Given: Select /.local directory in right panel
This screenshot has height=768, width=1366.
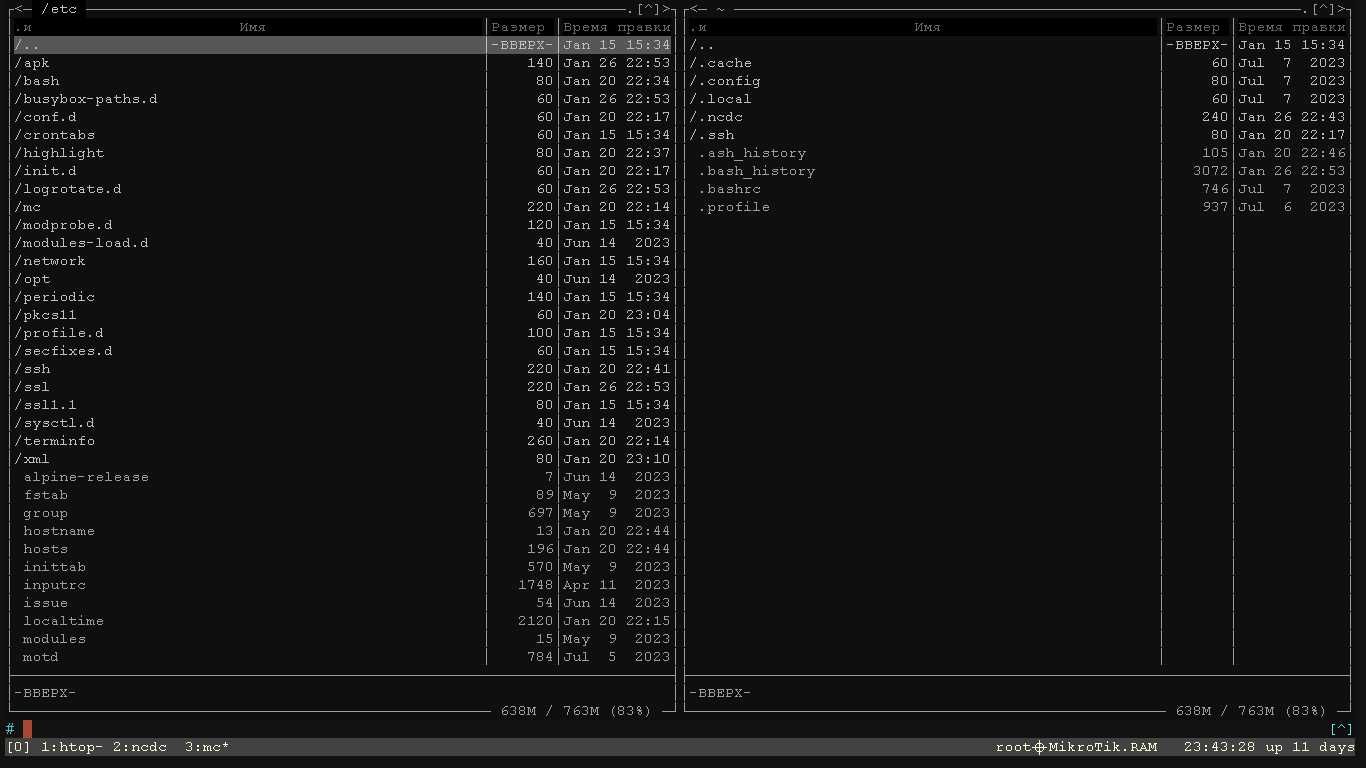Looking at the screenshot, I should click(1018, 99).
